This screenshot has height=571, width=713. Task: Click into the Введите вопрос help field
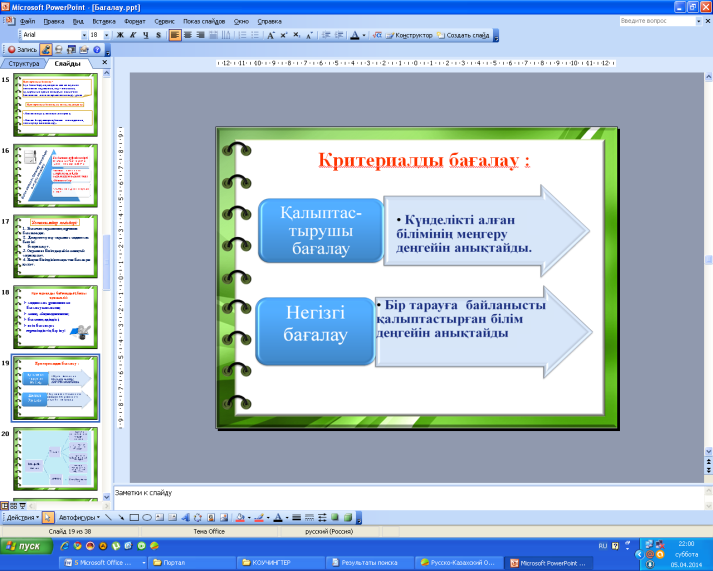coord(657,21)
